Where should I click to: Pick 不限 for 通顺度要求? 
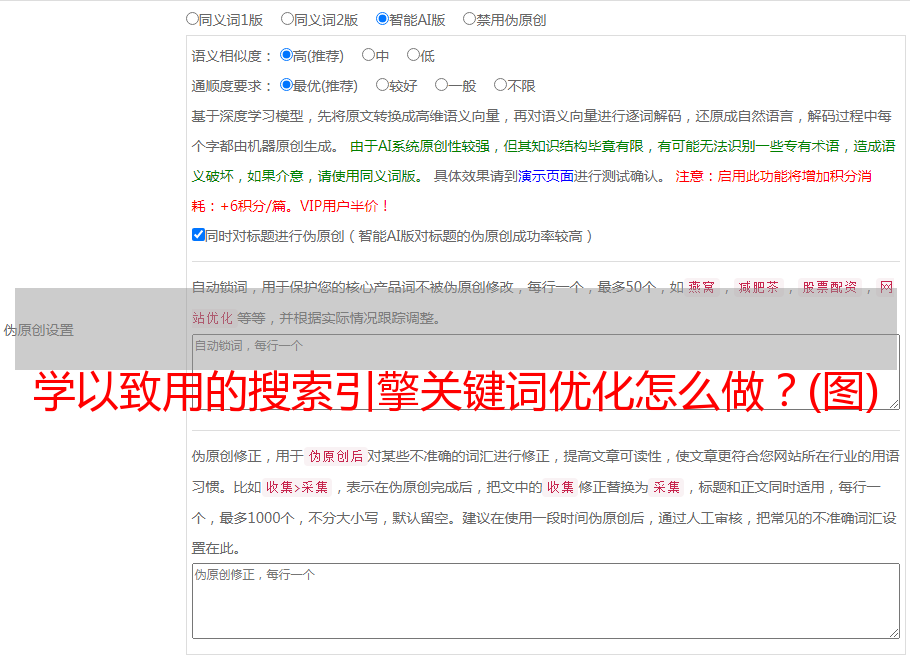tap(500, 85)
